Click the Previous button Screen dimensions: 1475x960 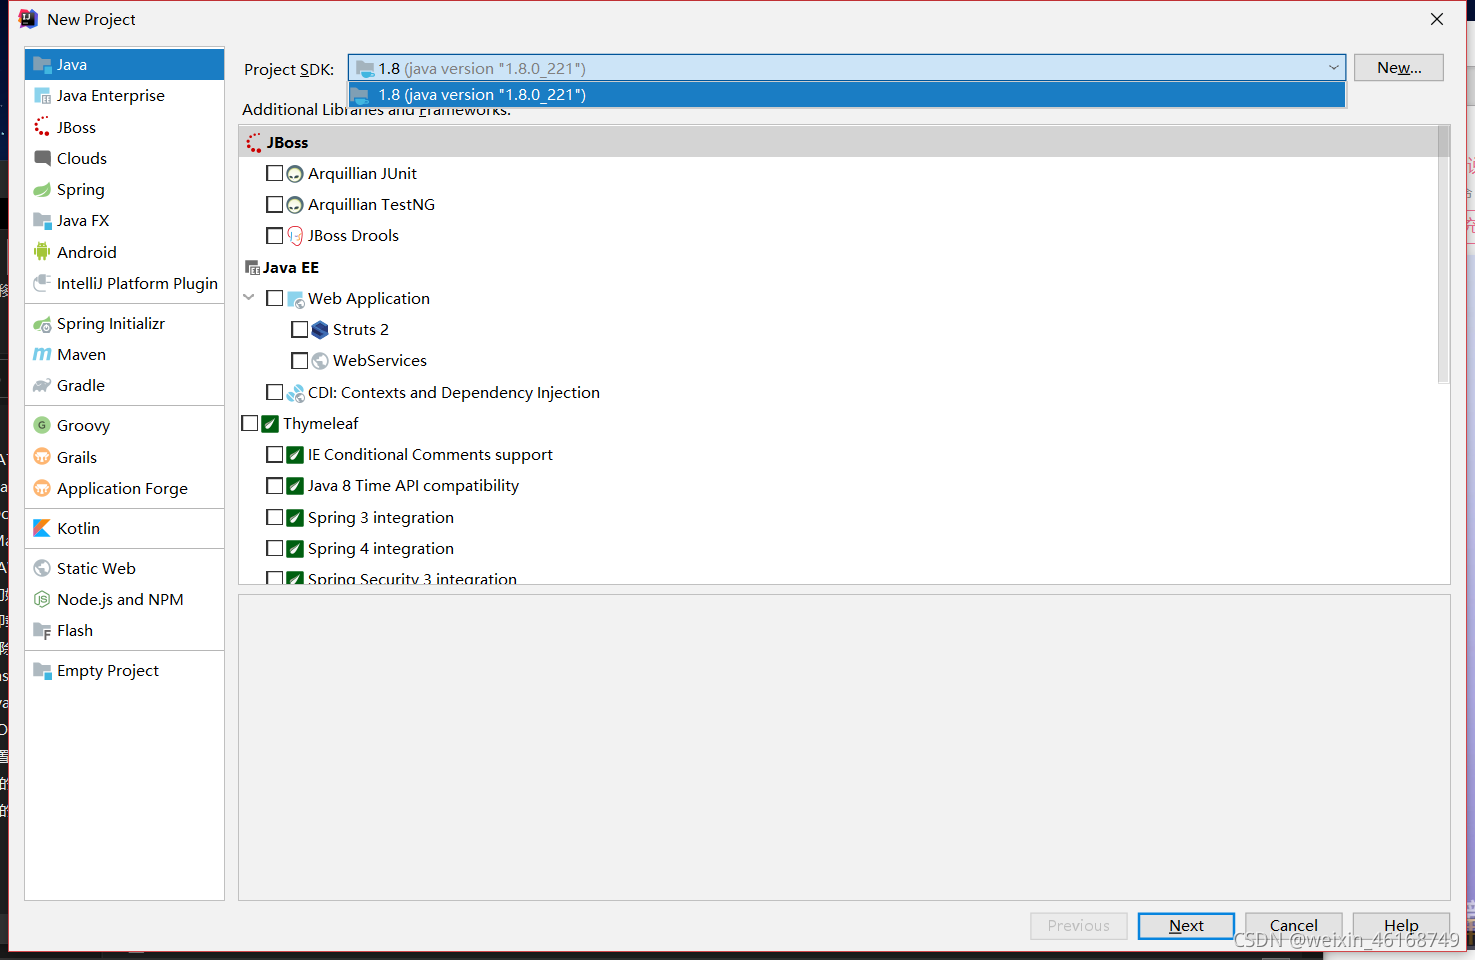pyautogui.click(x=1078, y=926)
